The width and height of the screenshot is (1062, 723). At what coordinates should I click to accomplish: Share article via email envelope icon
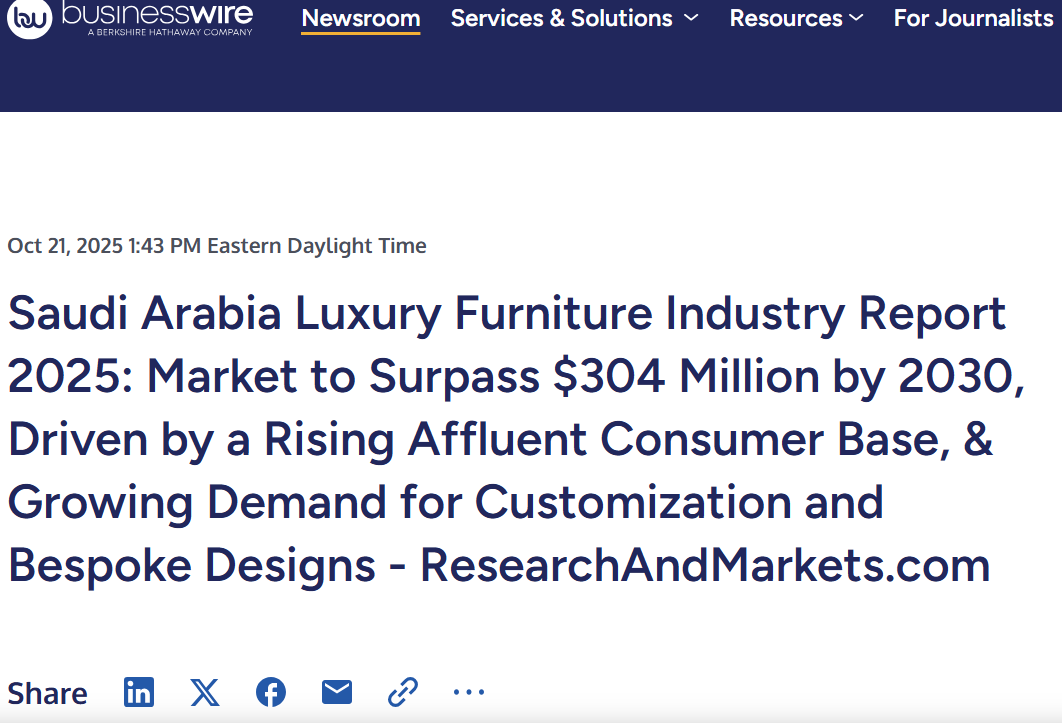tap(337, 692)
